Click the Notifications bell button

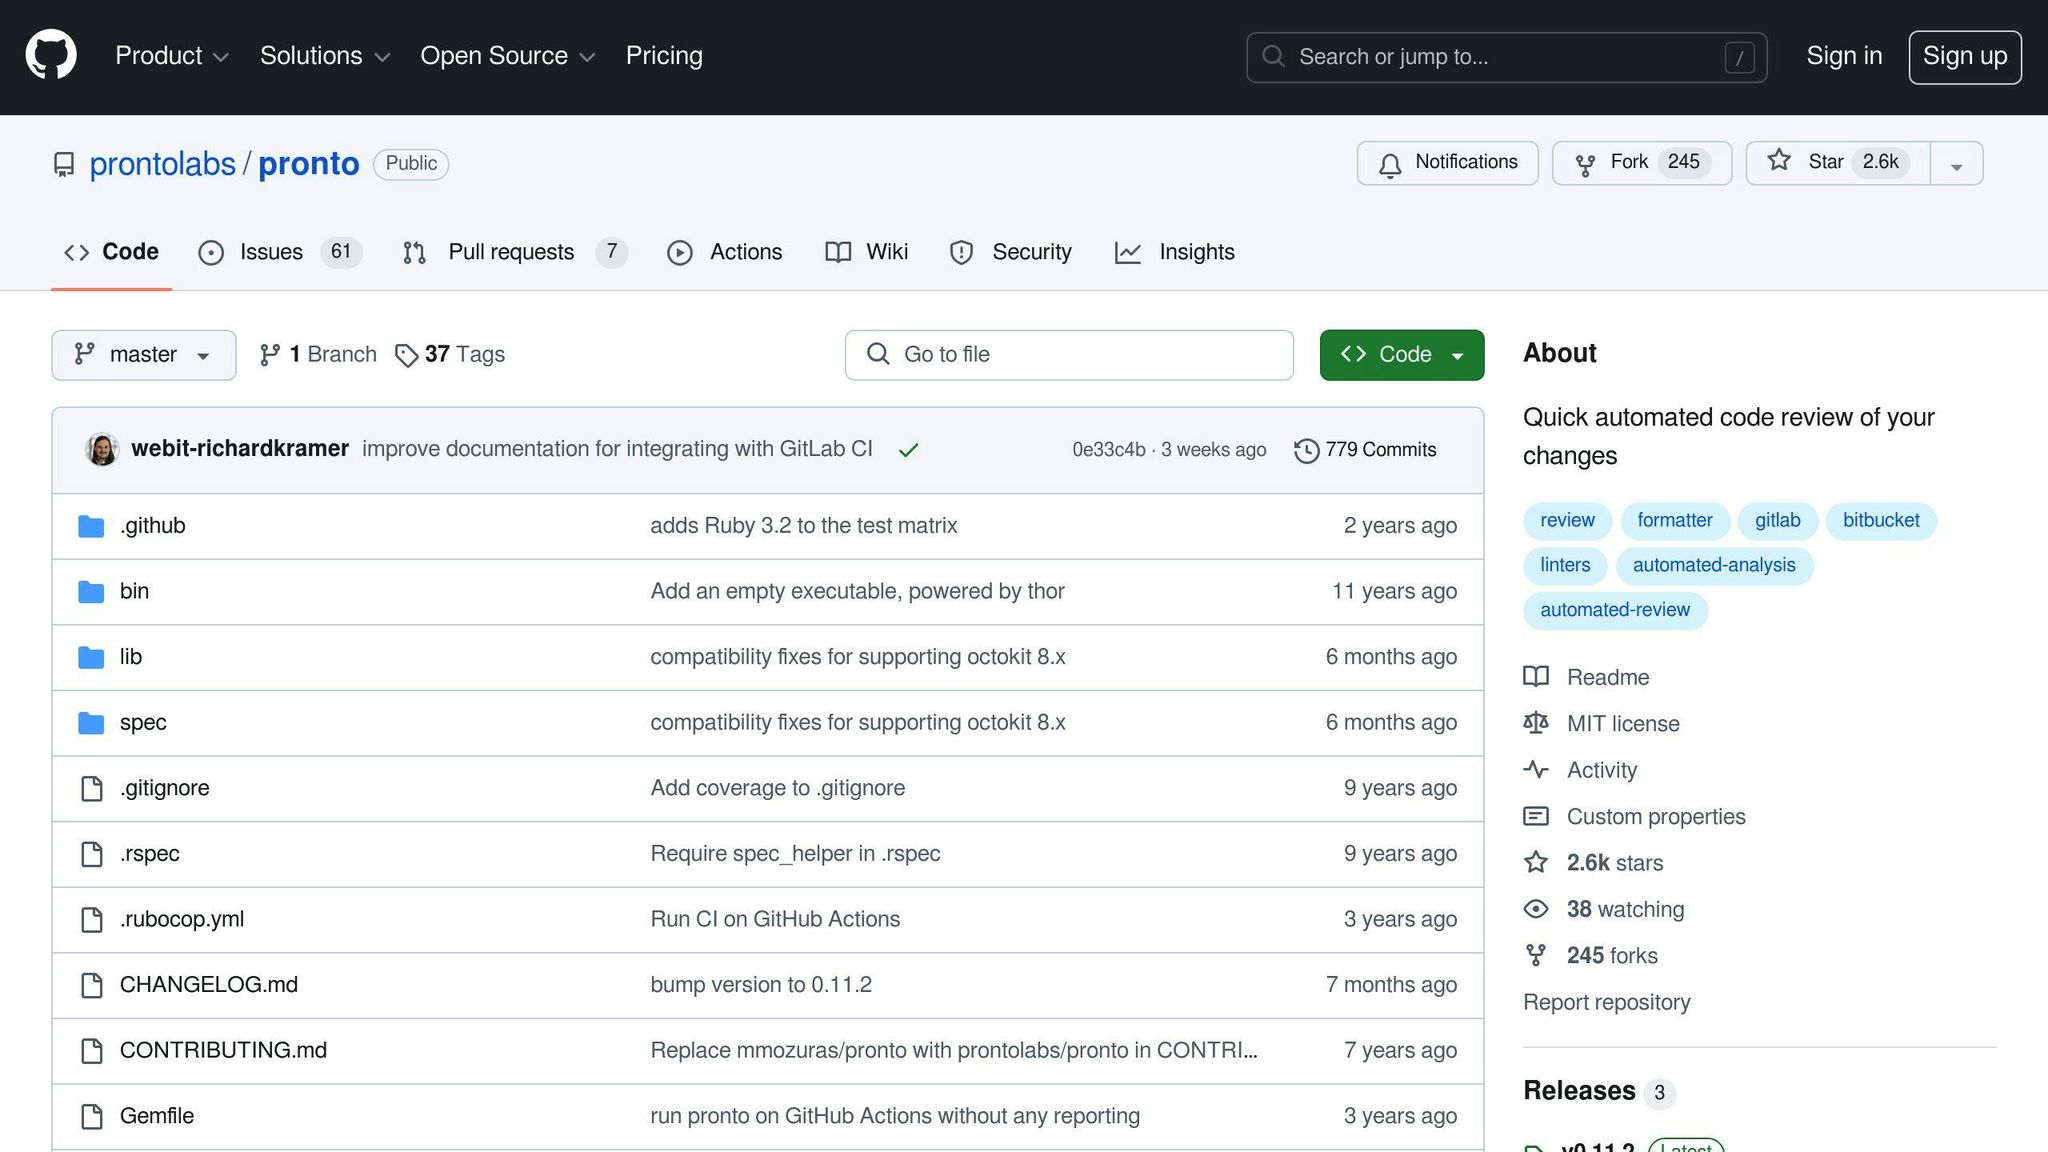(1447, 163)
